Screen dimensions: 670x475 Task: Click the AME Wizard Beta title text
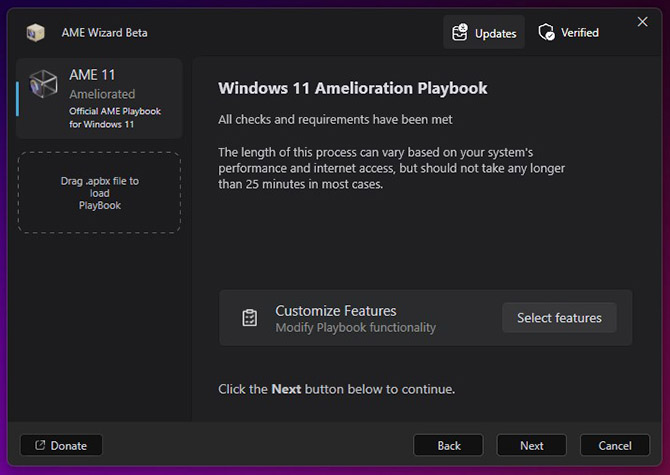click(105, 33)
